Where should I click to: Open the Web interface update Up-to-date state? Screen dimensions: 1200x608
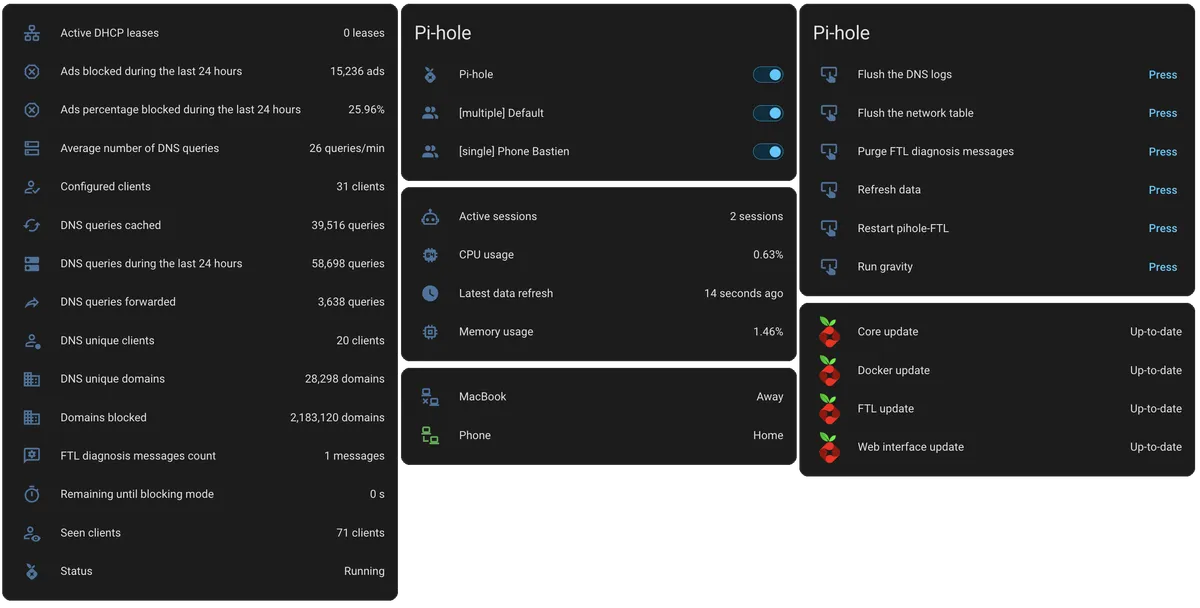pos(1156,447)
